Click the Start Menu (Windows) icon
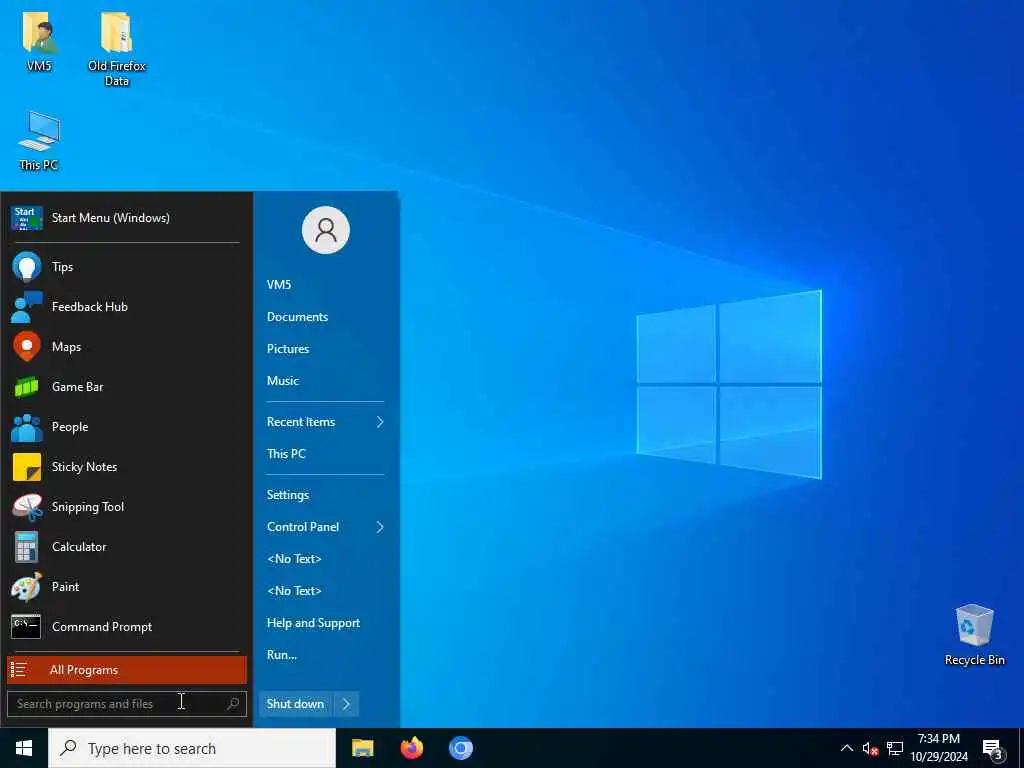Viewport: 1024px width, 768px height. click(x=27, y=218)
